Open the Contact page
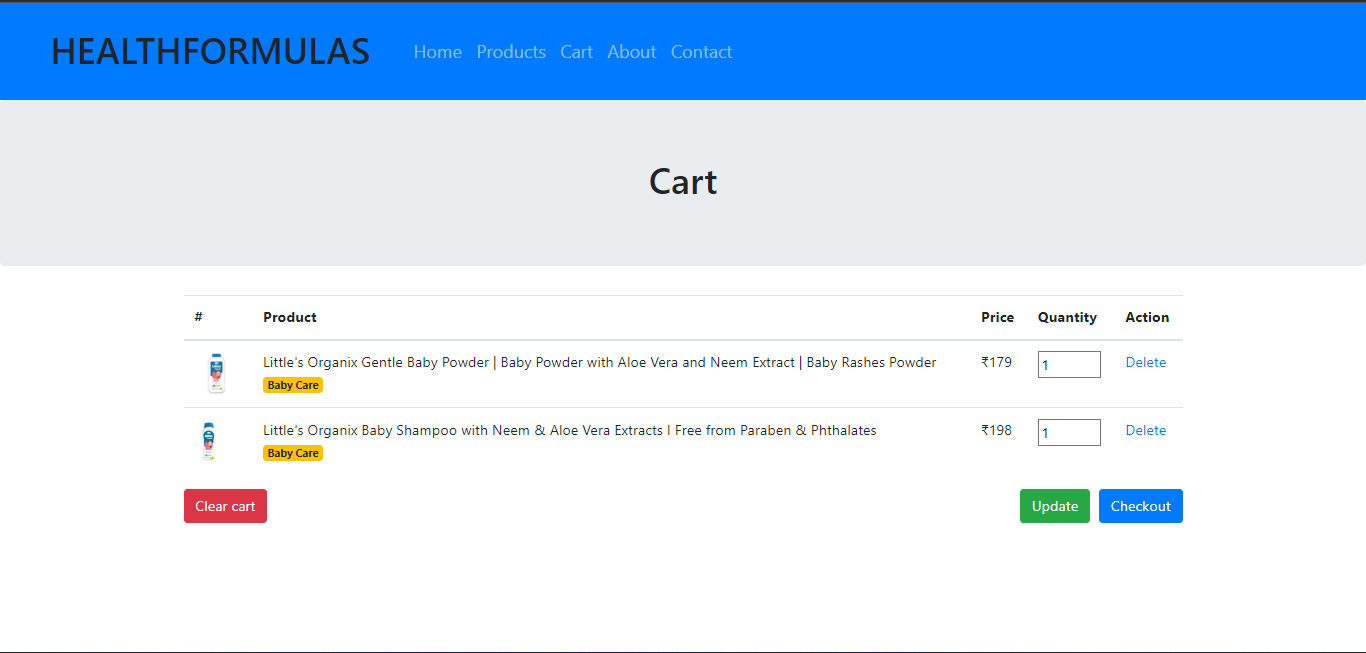 point(701,52)
